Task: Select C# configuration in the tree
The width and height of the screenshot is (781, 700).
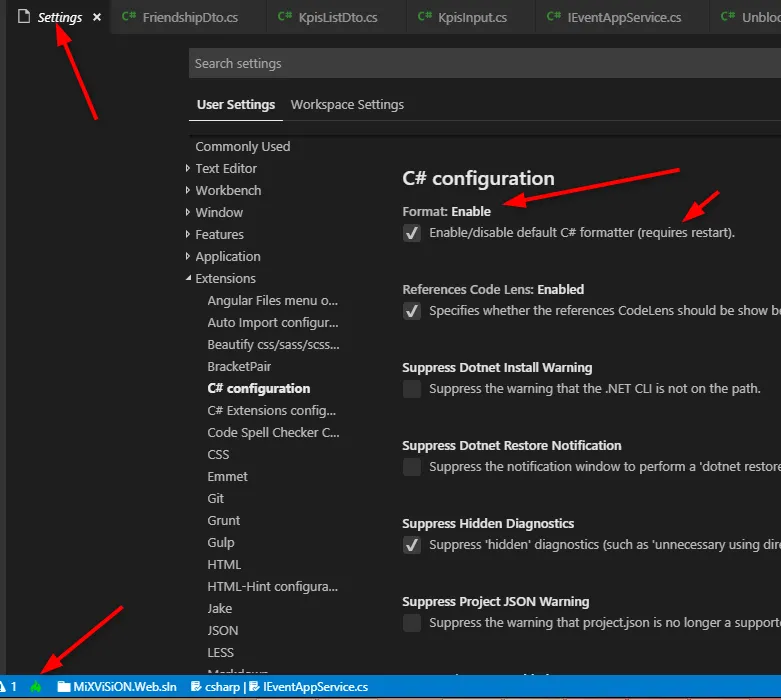Action: click(x=259, y=388)
